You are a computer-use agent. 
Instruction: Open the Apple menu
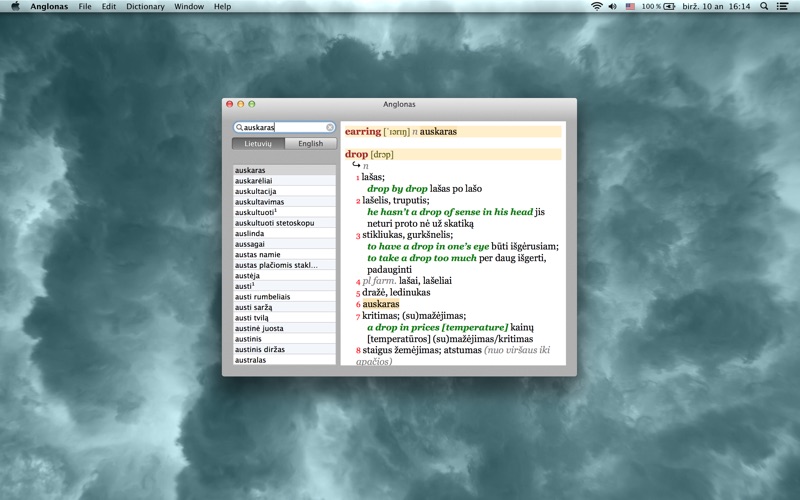(15, 6)
